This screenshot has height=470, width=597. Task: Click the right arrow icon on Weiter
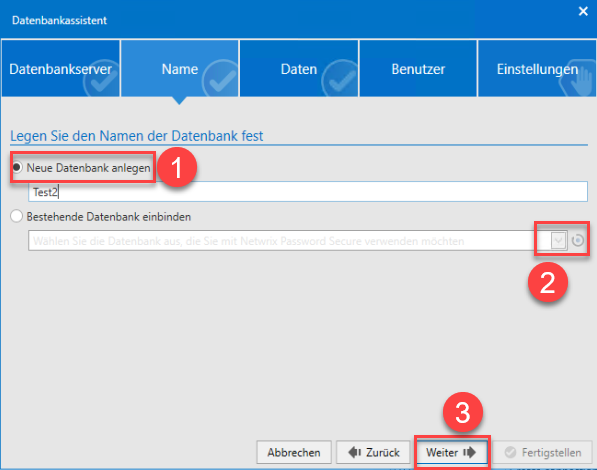click(469, 452)
